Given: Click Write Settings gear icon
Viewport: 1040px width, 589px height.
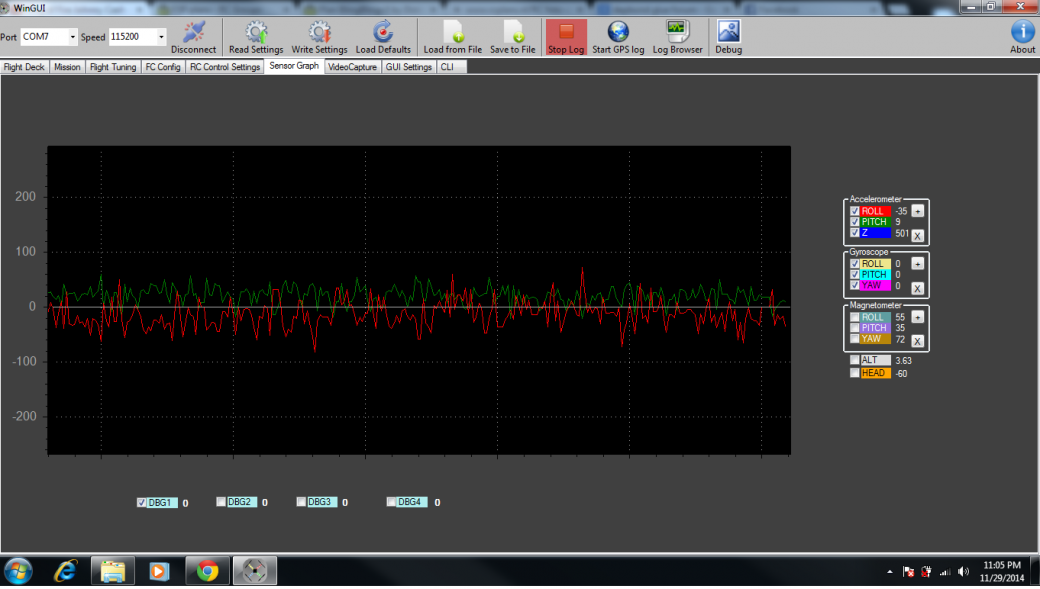Looking at the screenshot, I should tap(319, 32).
